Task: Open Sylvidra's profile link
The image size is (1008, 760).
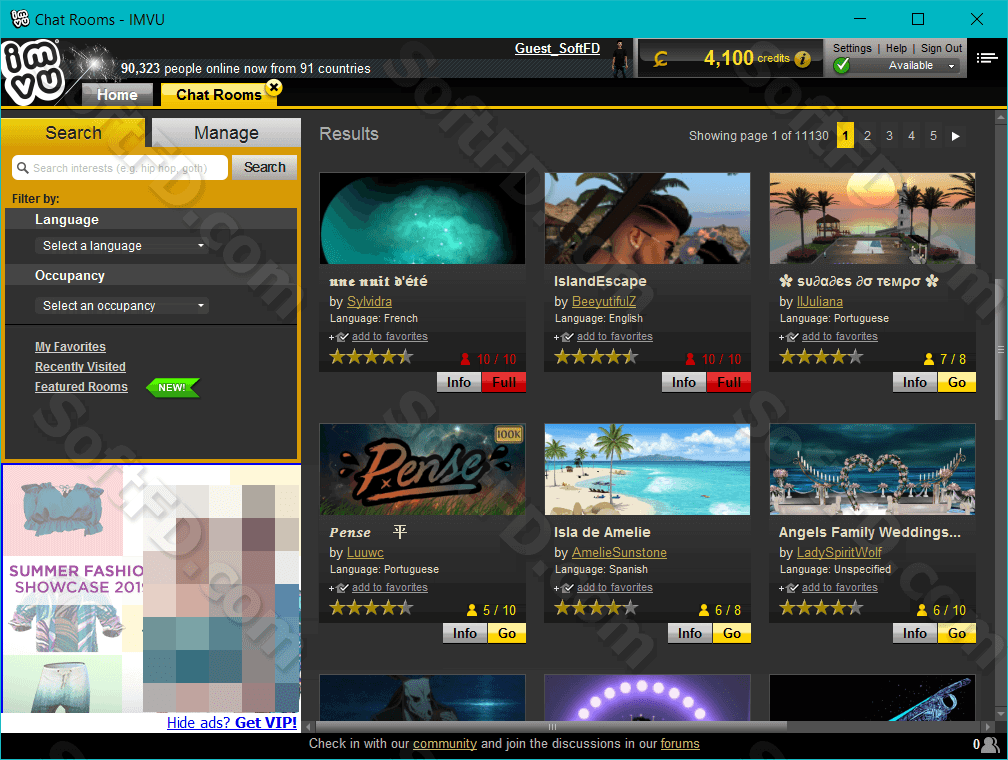Action: tap(369, 302)
